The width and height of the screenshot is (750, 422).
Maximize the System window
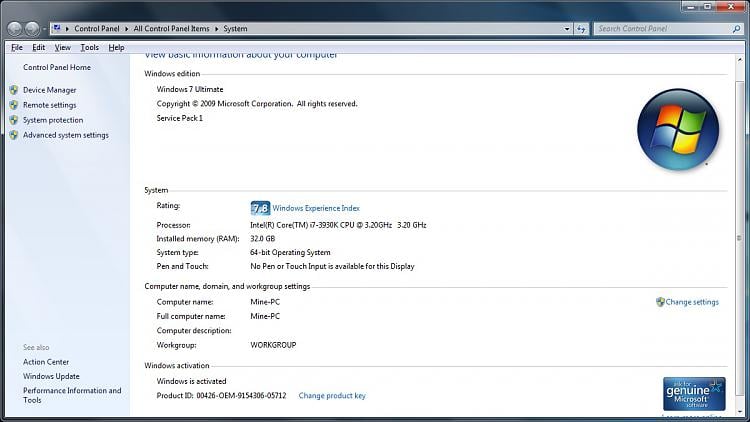point(707,7)
